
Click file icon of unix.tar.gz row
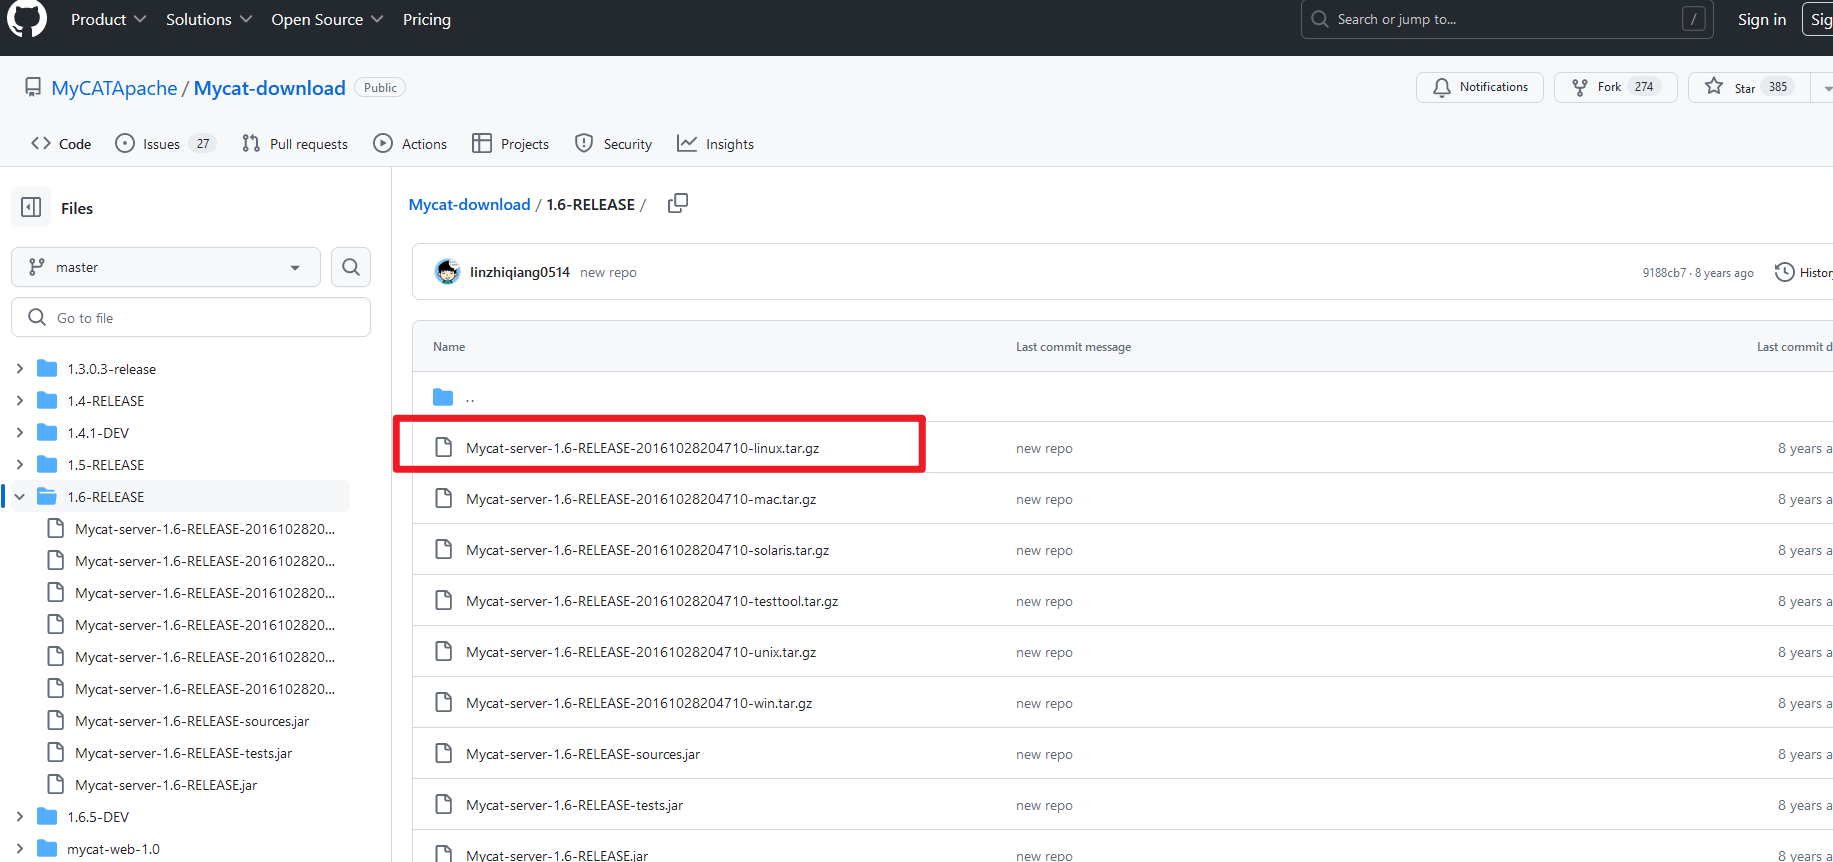(443, 651)
